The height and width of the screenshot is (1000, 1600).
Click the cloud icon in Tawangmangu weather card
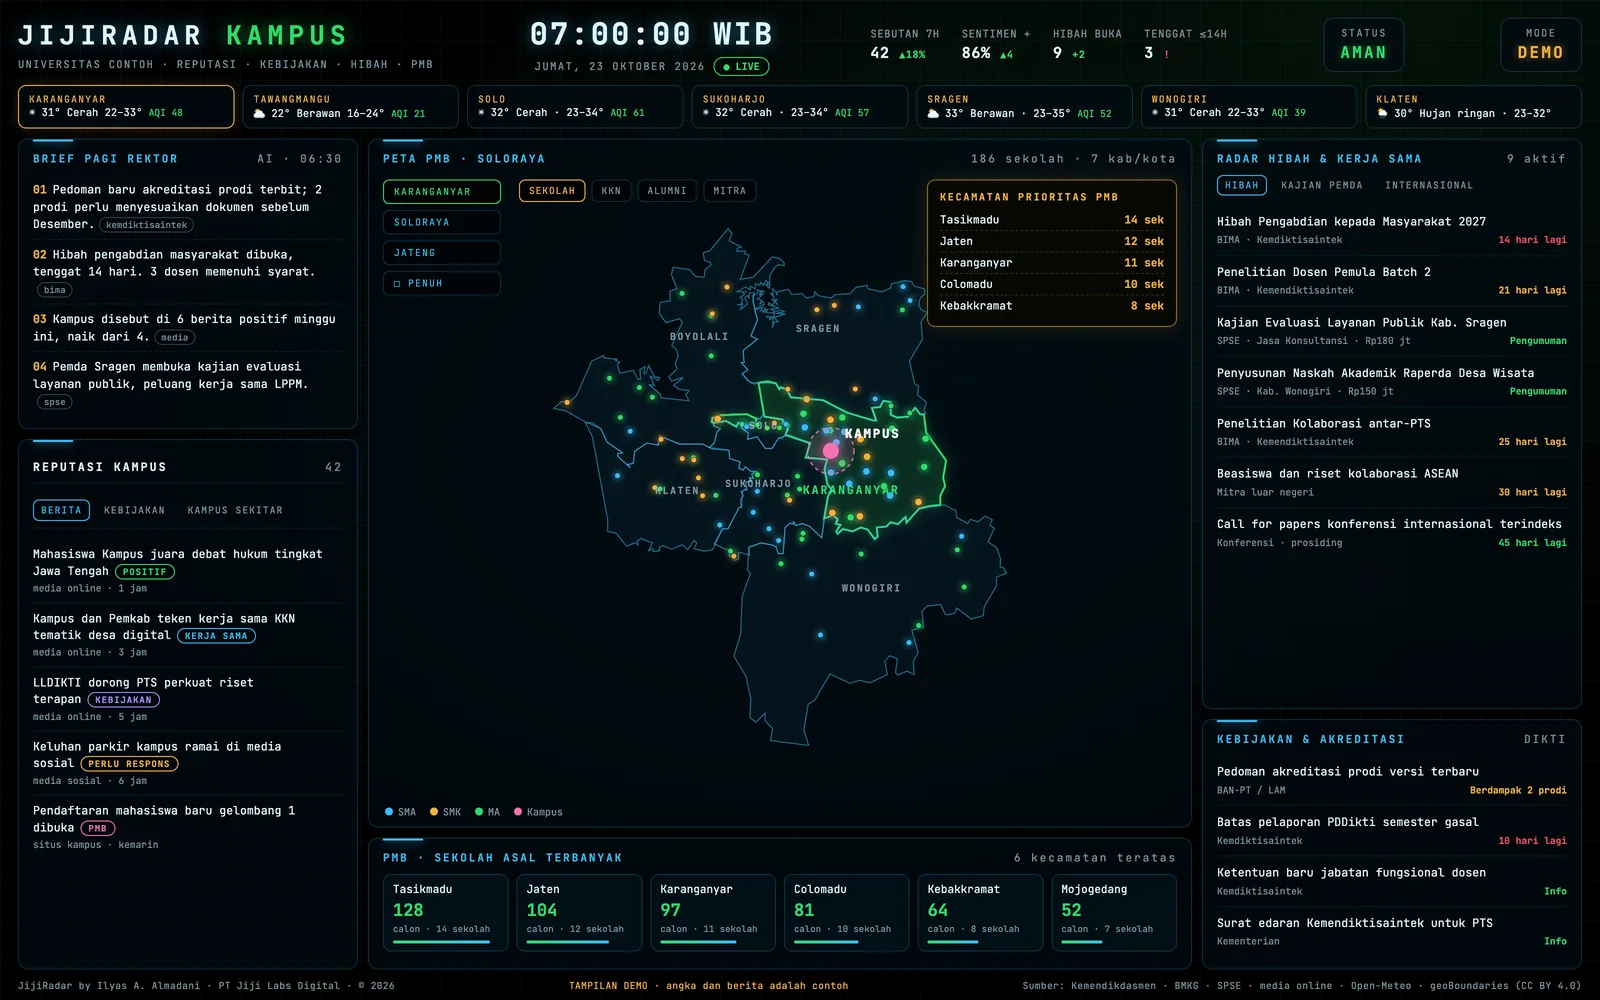tap(259, 114)
